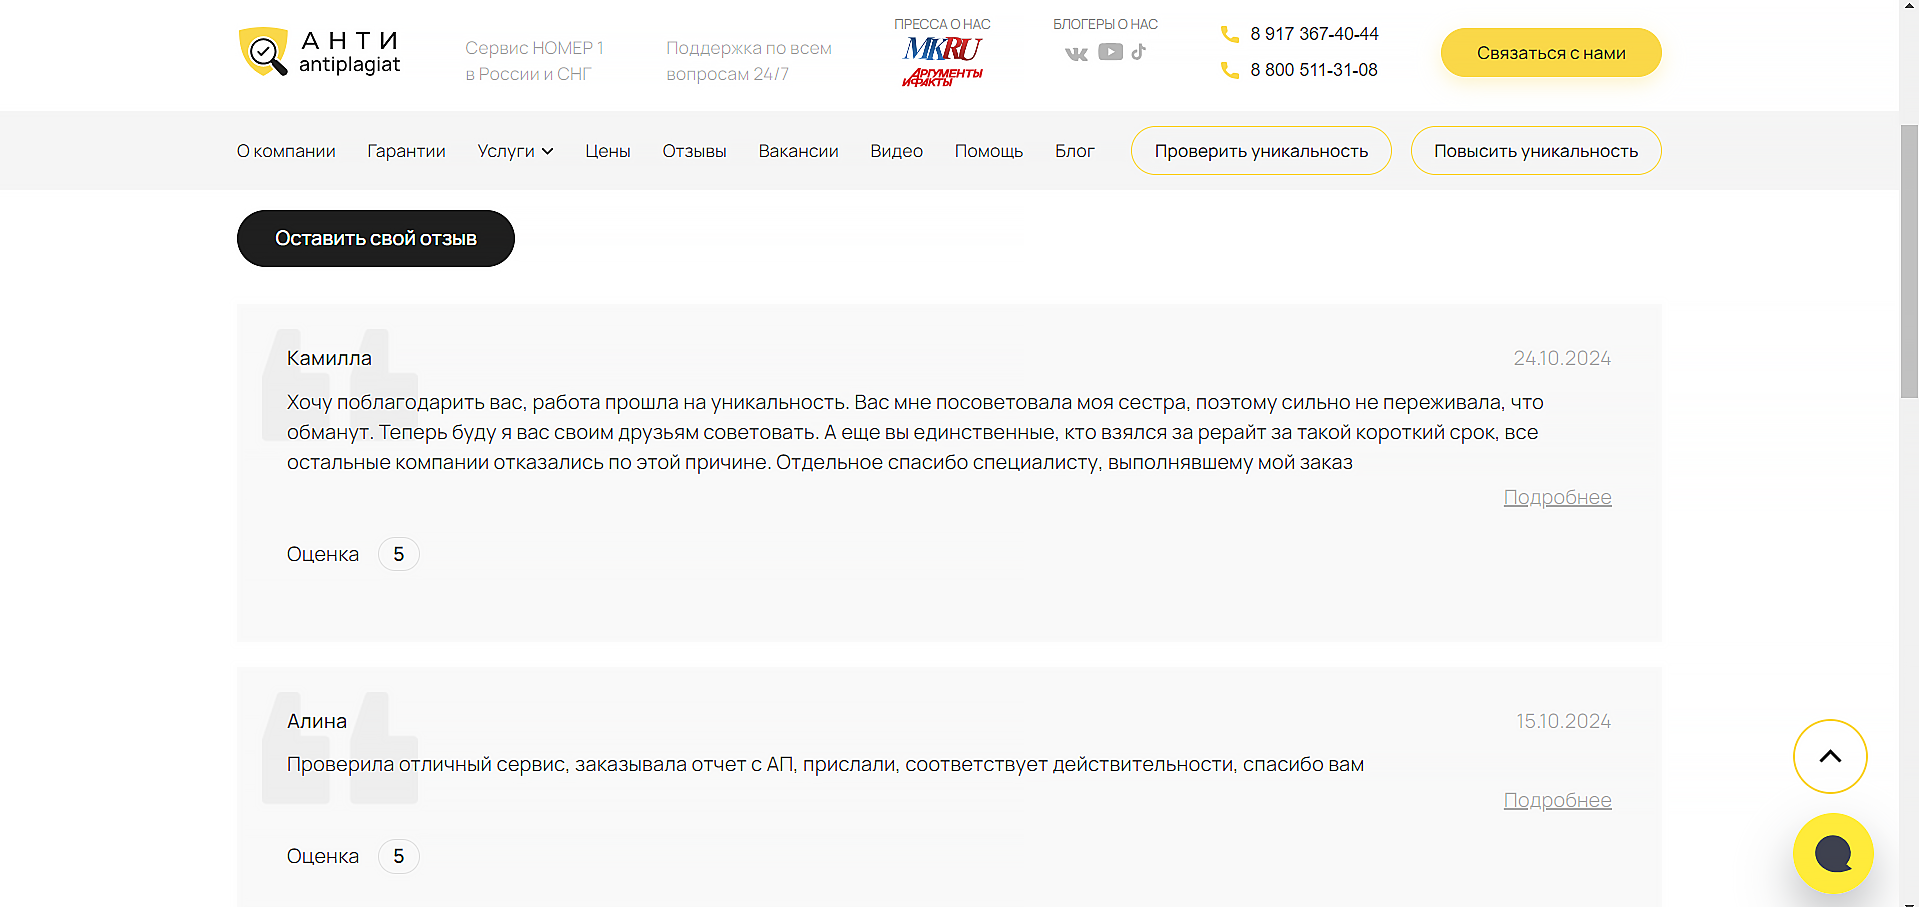The width and height of the screenshot is (1919, 907).
Task: Click rating badge 5 in Камилла's review
Action: tap(399, 554)
